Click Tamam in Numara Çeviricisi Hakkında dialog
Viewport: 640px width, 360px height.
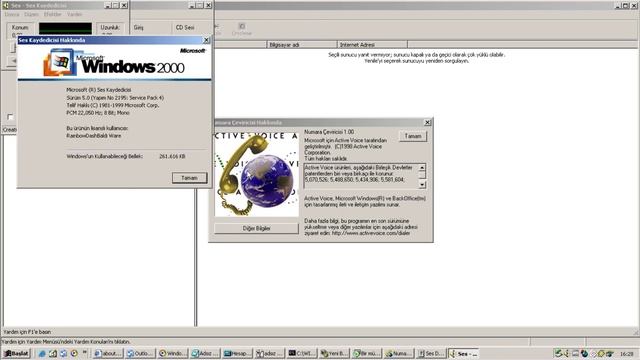[x=413, y=136]
